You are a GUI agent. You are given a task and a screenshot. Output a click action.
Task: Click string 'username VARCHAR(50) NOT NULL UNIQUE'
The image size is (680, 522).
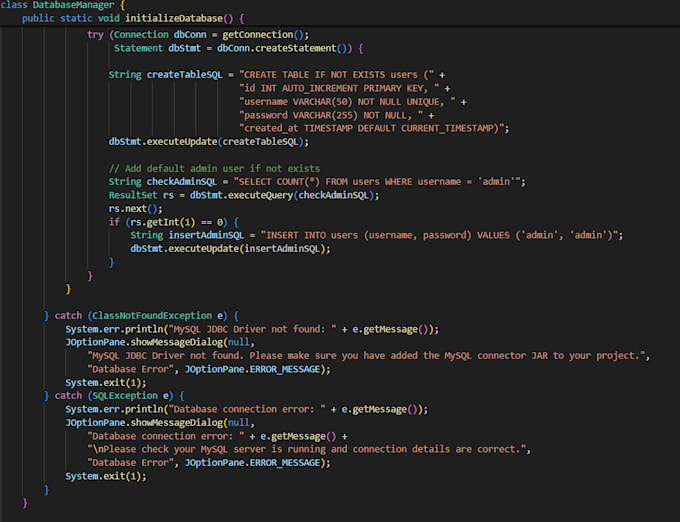pyautogui.click(x=347, y=101)
